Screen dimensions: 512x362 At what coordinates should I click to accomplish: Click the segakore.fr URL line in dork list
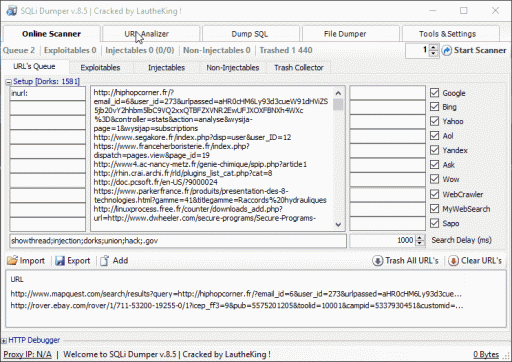[192, 137]
